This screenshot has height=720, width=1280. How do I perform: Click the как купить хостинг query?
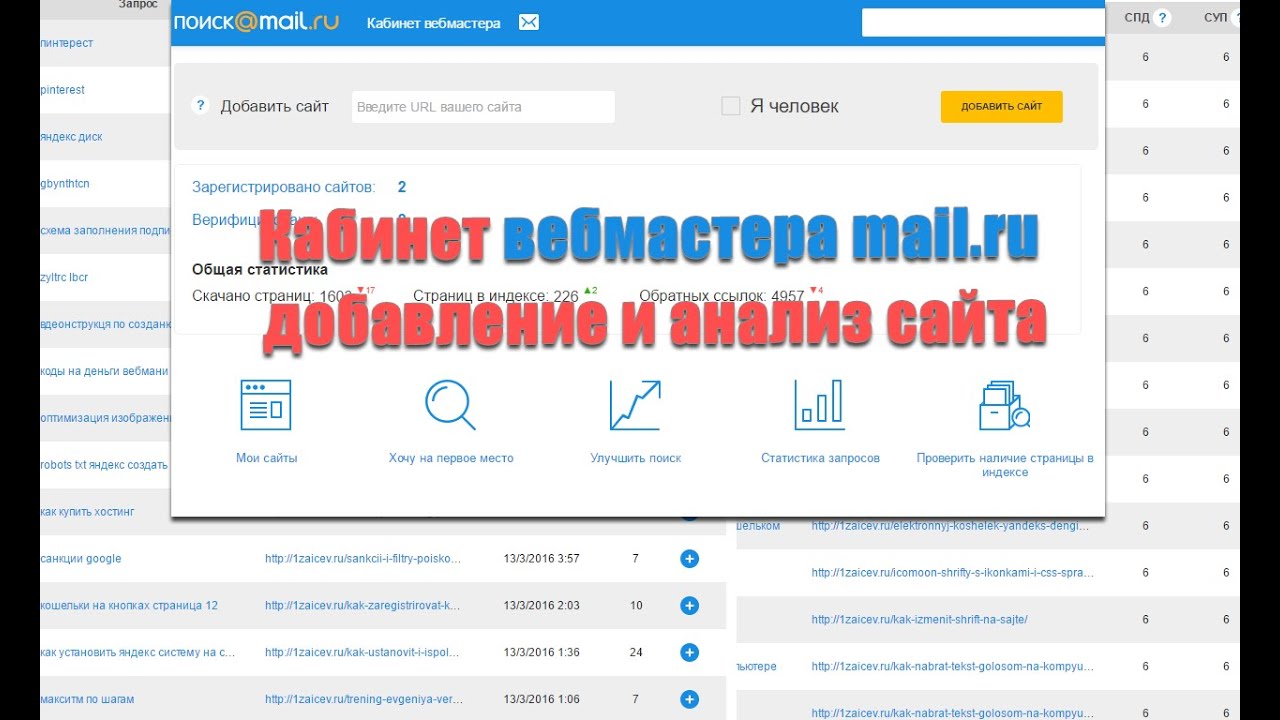[x=87, y=511]
